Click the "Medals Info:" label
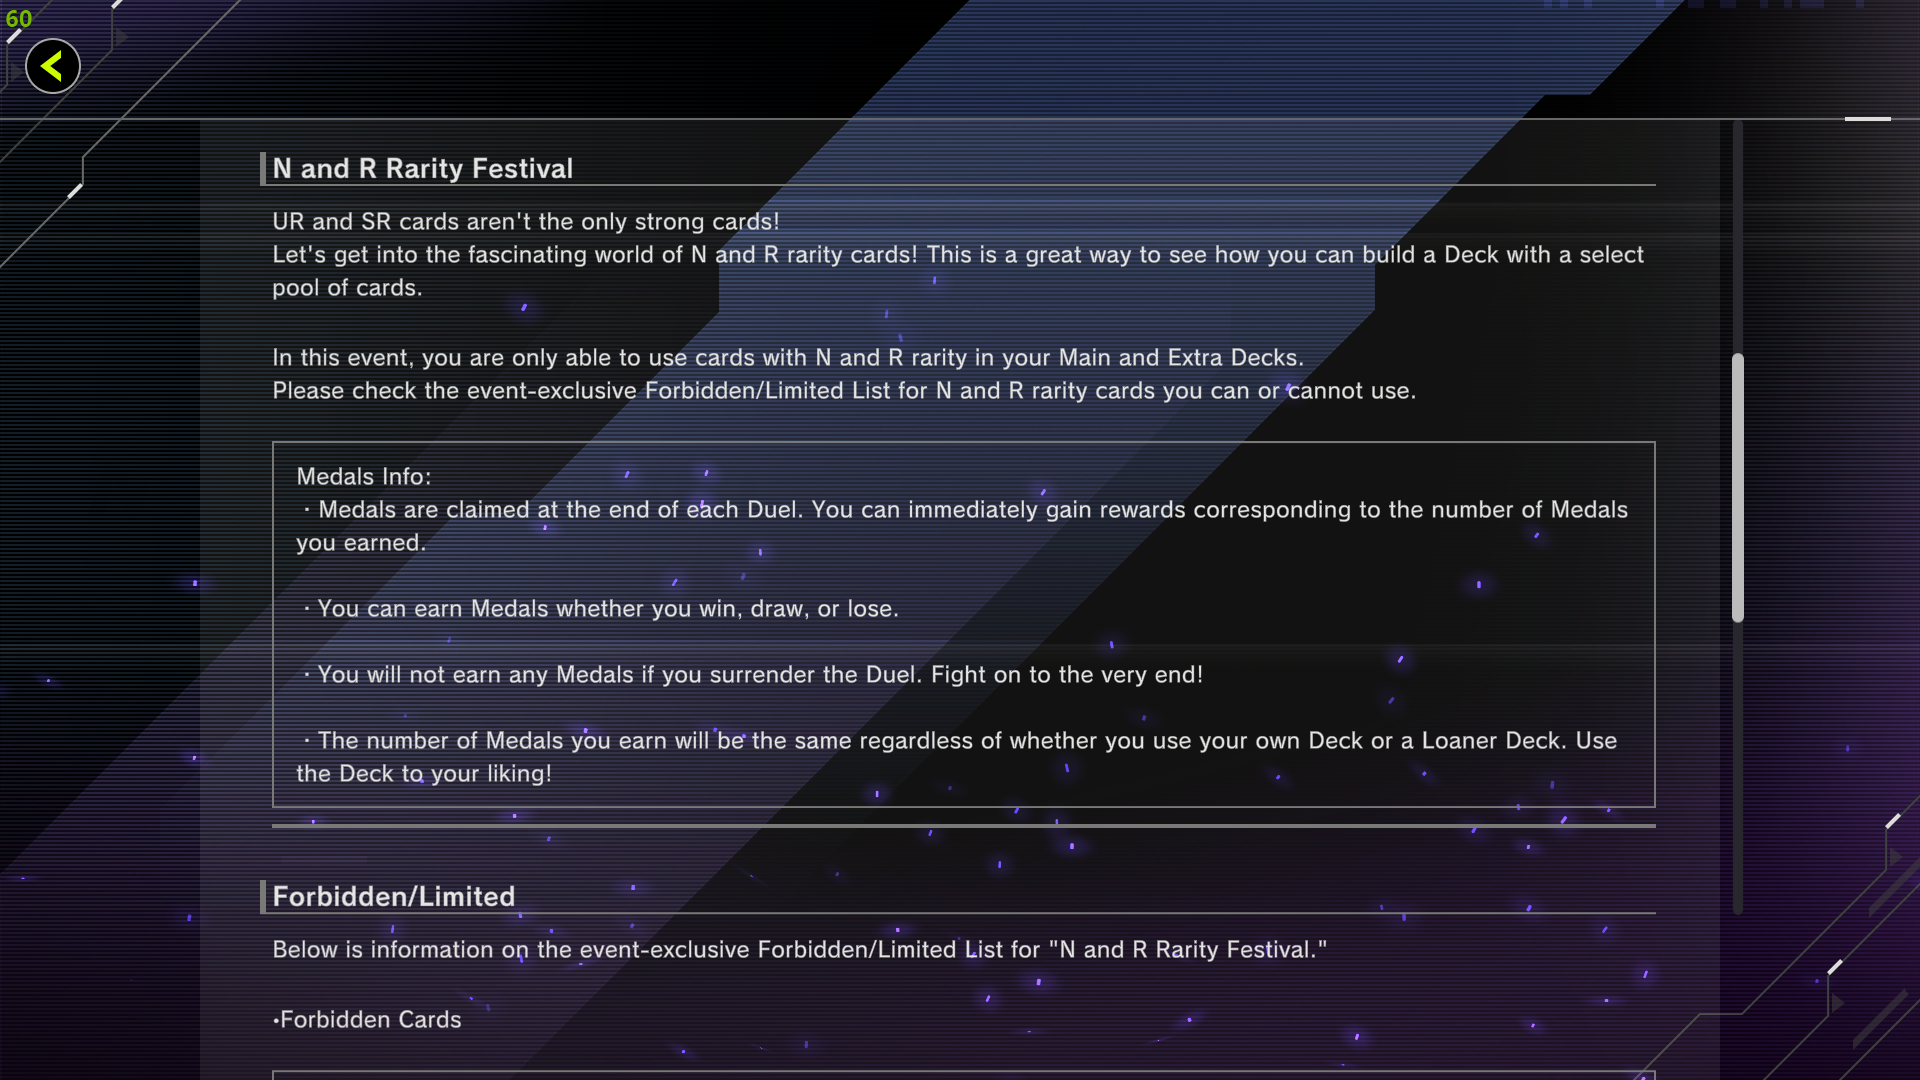Viewport: 1920px width, 1080px height. 363,477
